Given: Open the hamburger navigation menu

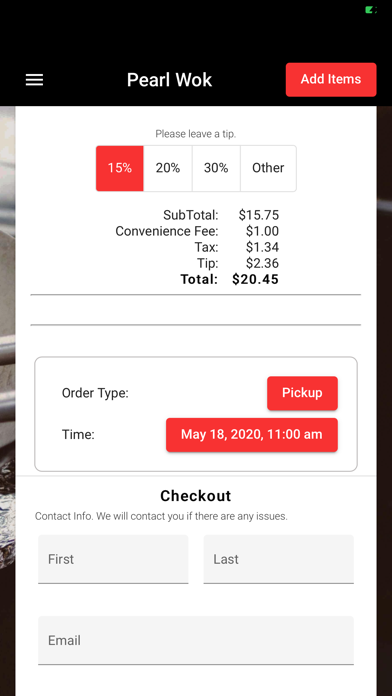Looking at the screenshot, I should 34,80.
